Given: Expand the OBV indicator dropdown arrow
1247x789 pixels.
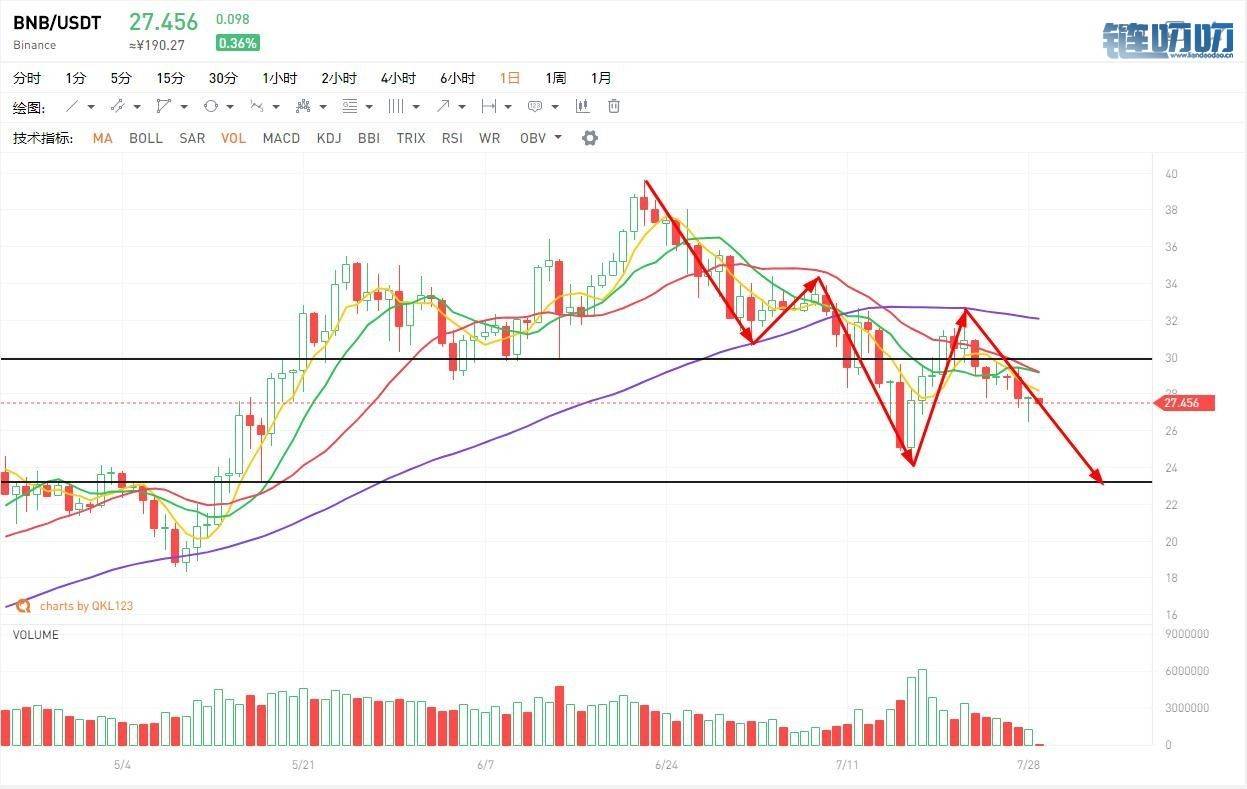Looking at the screenshot, I should point(558,137).
